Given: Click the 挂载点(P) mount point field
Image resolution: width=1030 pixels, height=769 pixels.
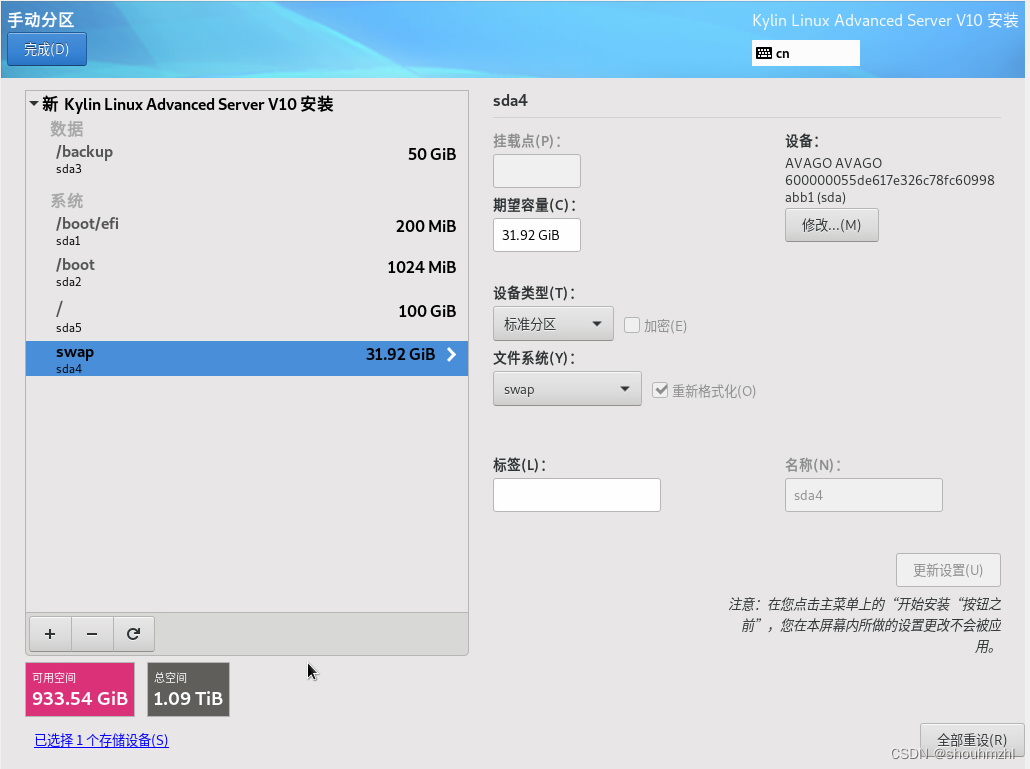Looking at the screenshot, I should [x=537, y=171].
